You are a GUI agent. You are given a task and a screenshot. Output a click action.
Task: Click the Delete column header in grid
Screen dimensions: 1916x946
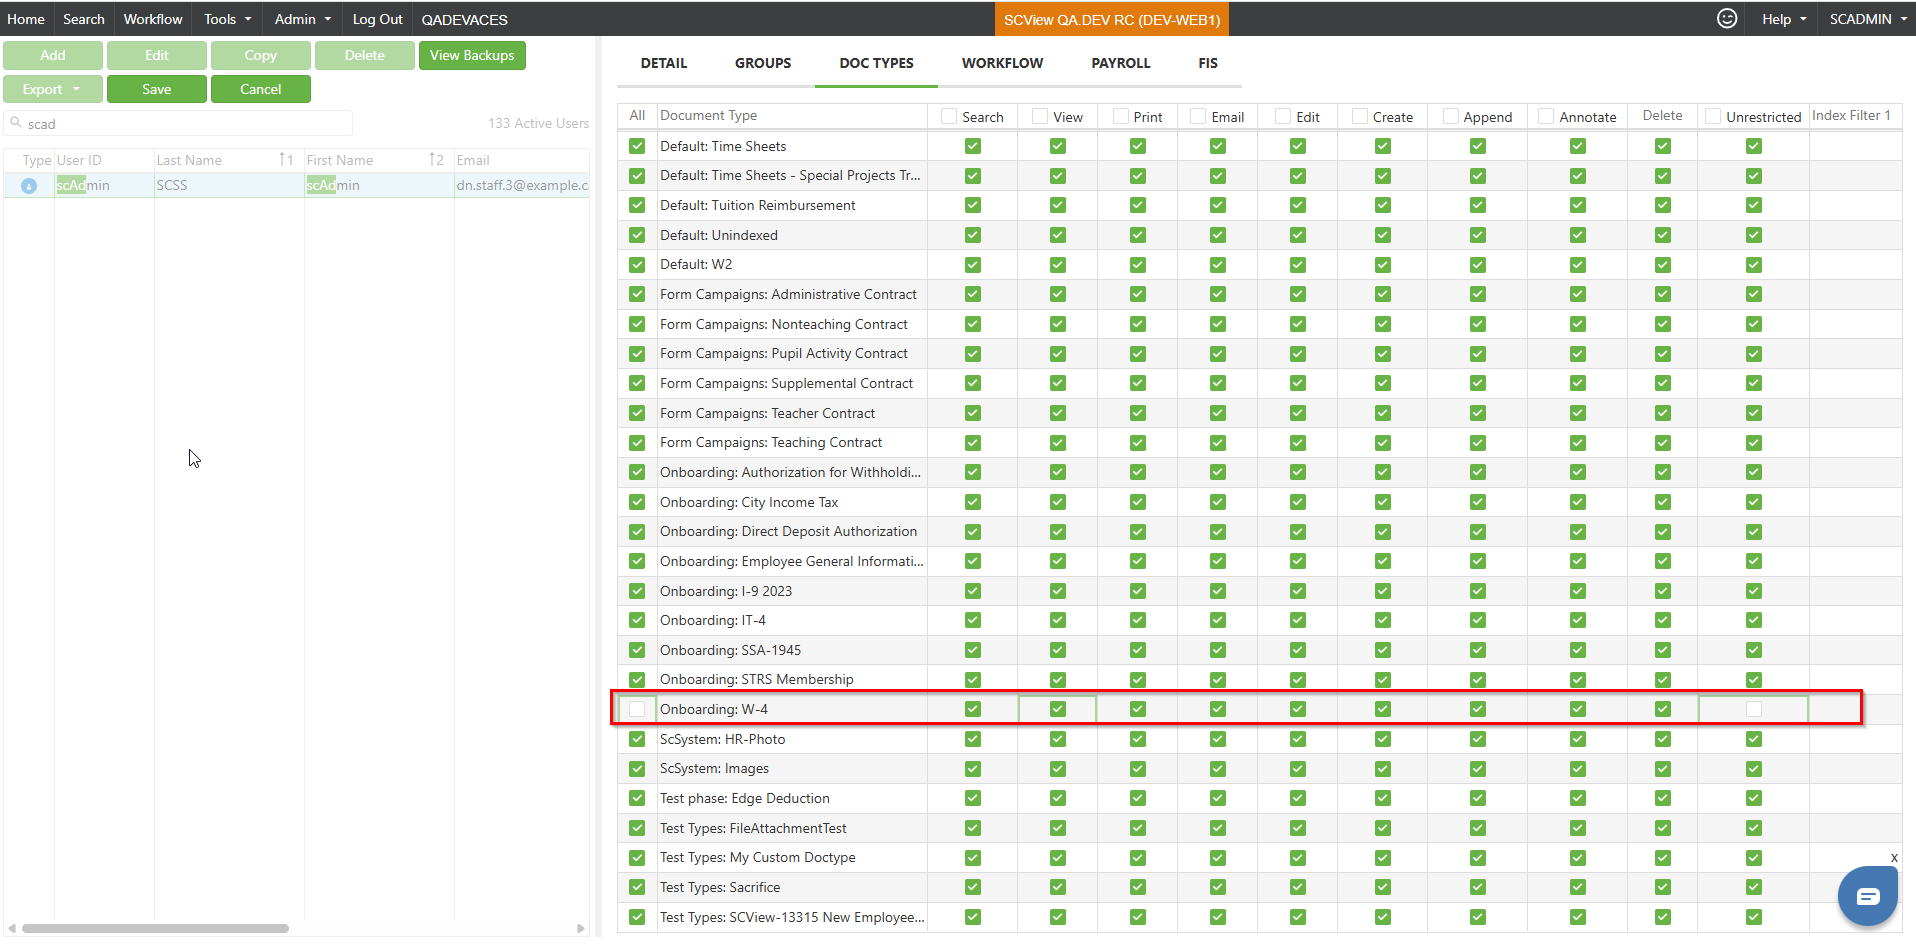pos(1662,116)
